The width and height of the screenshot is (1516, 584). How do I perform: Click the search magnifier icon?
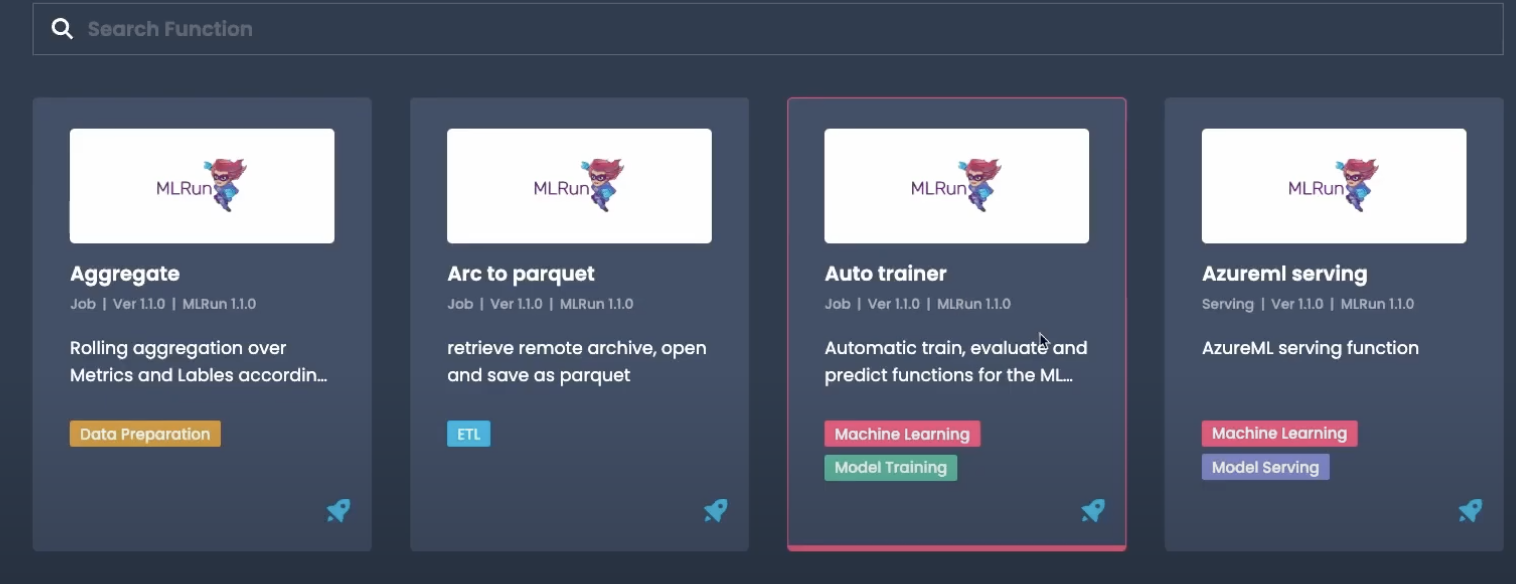click(62, 29)
